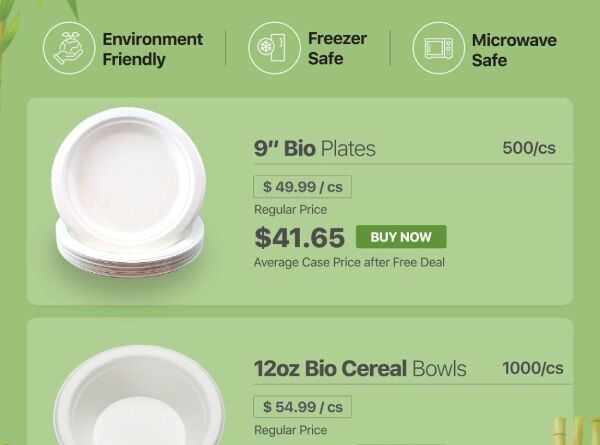Click the Environment Friendly hand-leaf icon
The image size is (600, 445).
coord(68,48)
